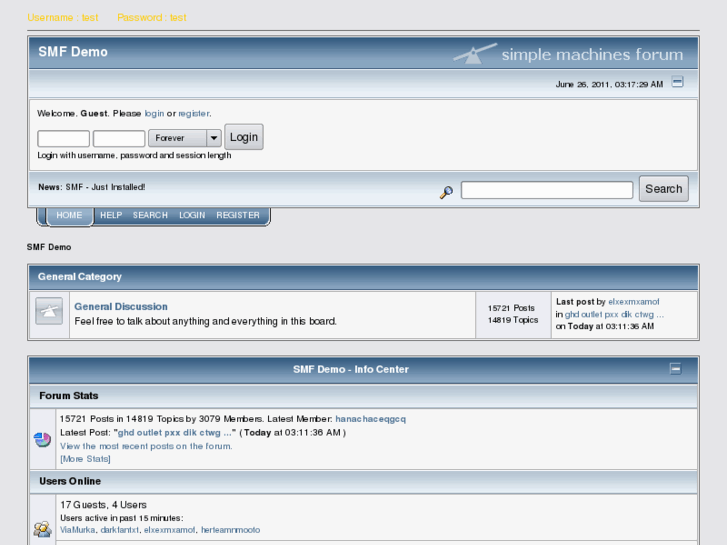The height and width of the screenshot is (545, 727).
Task: Click the 'News: SMF - Just Installed!' text
Action: (91, 187)
